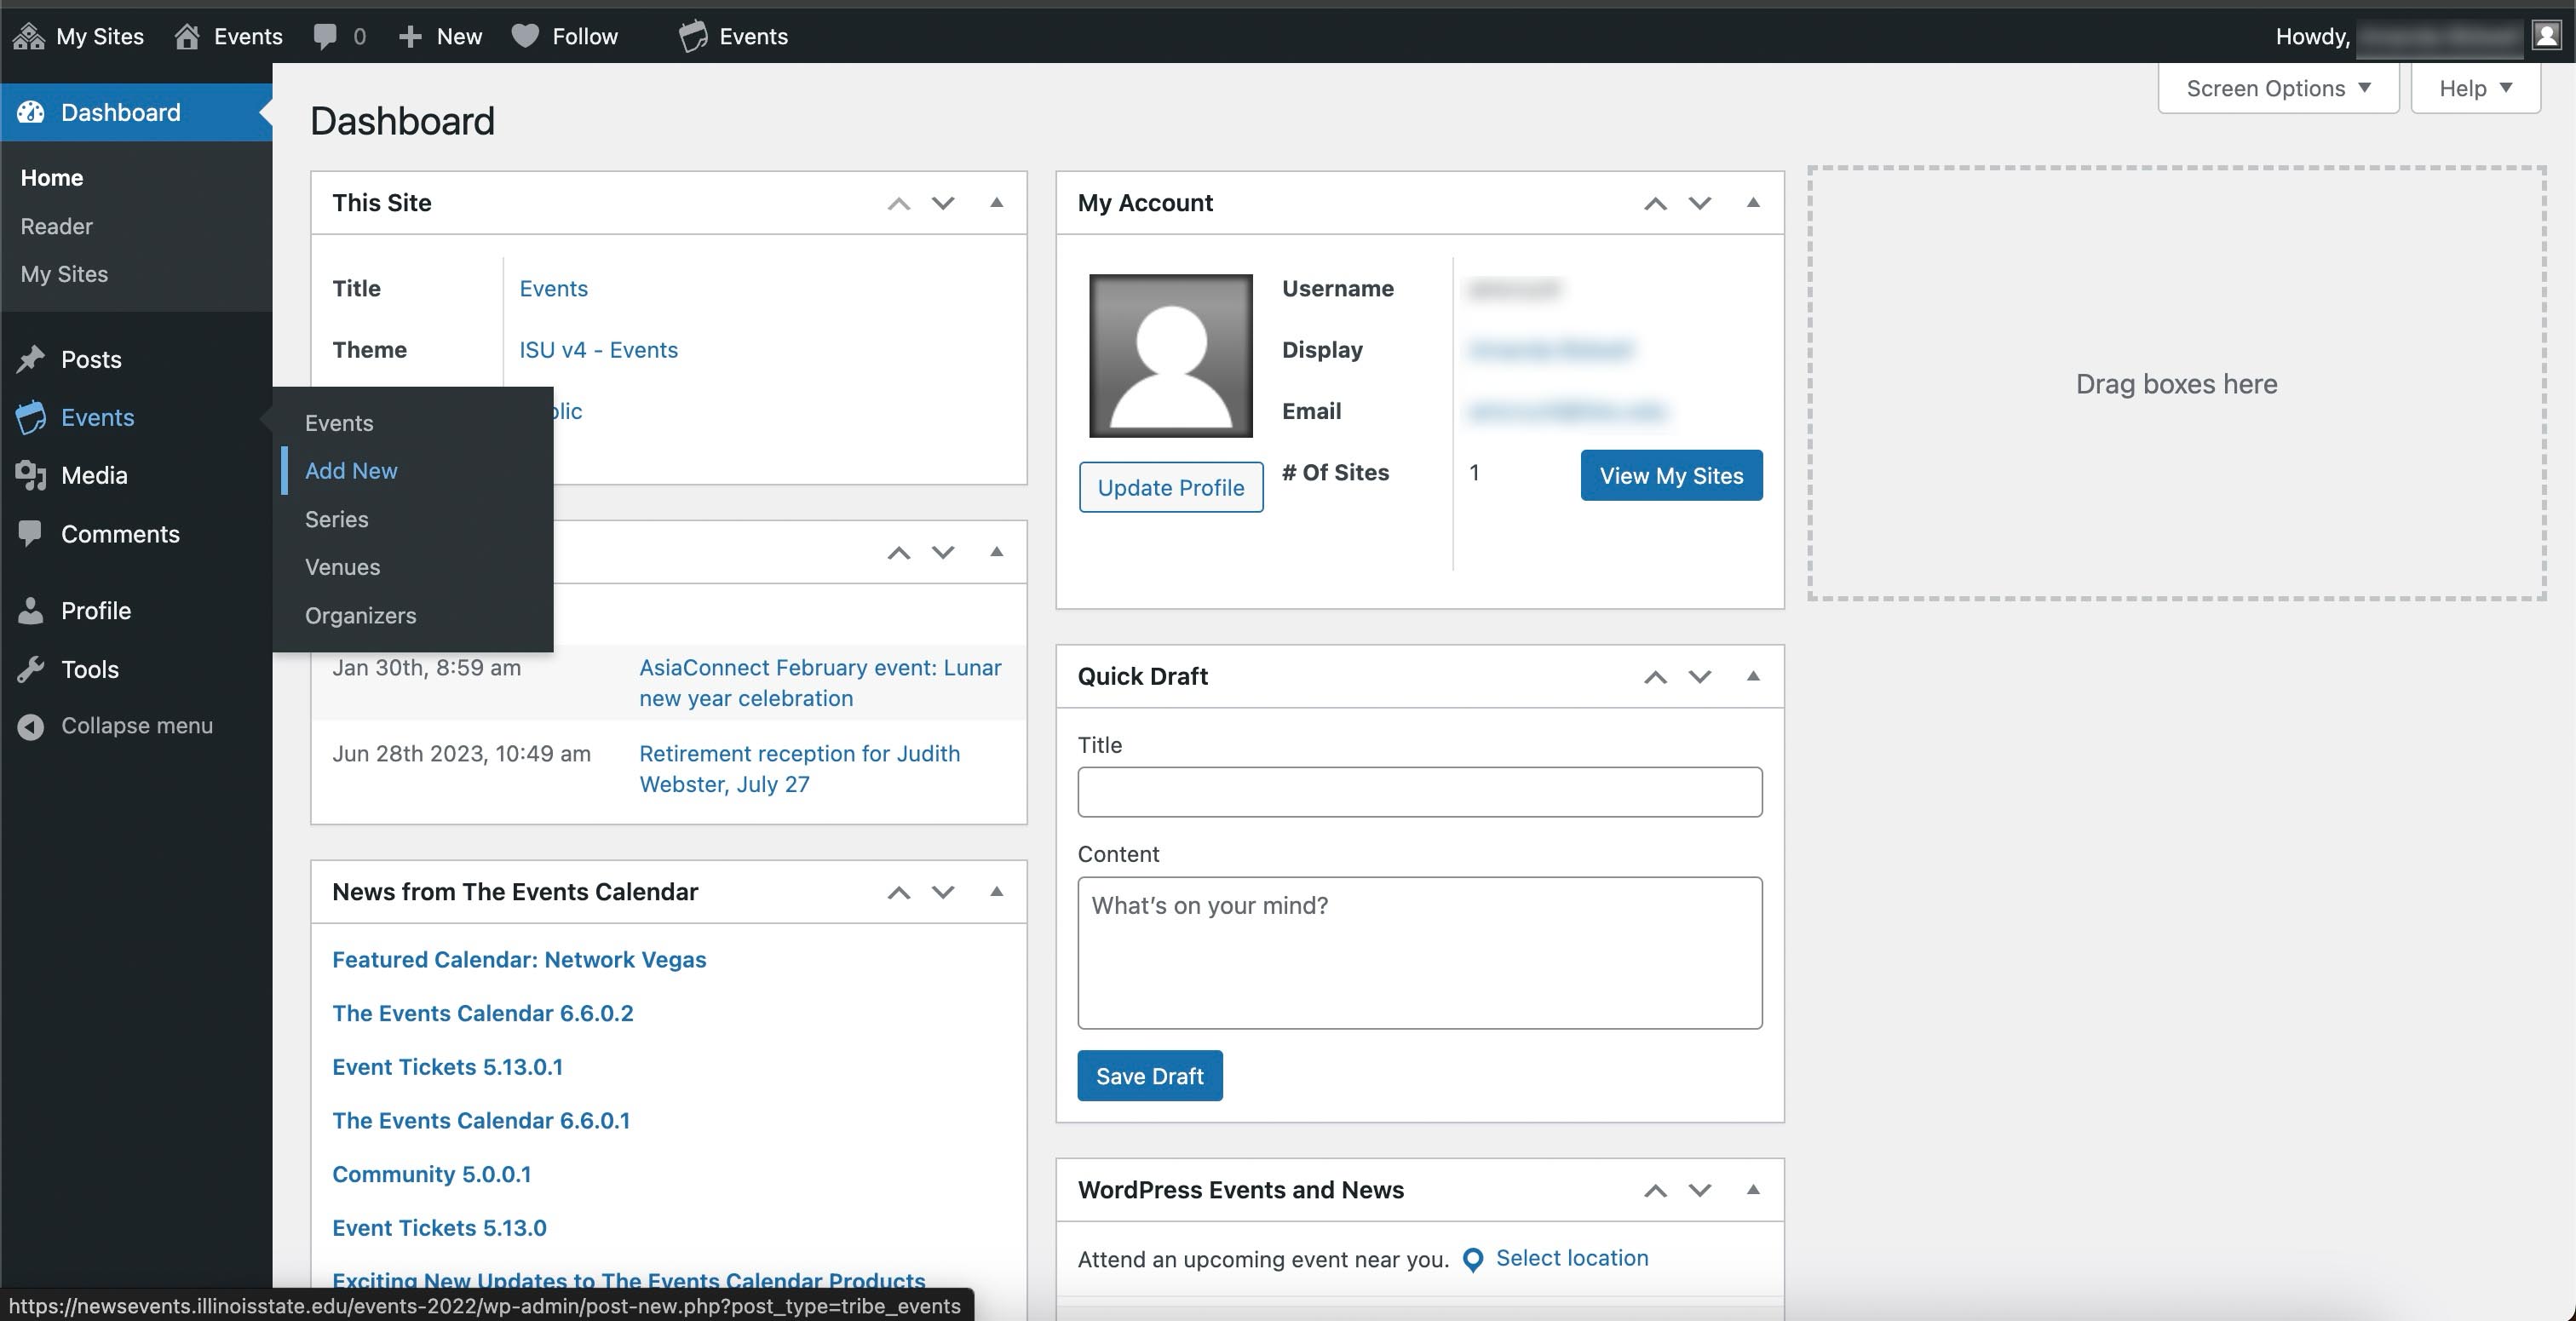Open Organizers in Events submenu
The image size is (2576, 1321).
pyautogui.click(x=361, y=615)
